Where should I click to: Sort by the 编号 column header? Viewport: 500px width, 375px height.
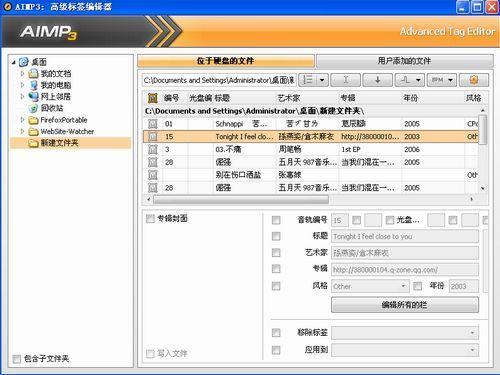pyautogui.click(x=174, y=98)
